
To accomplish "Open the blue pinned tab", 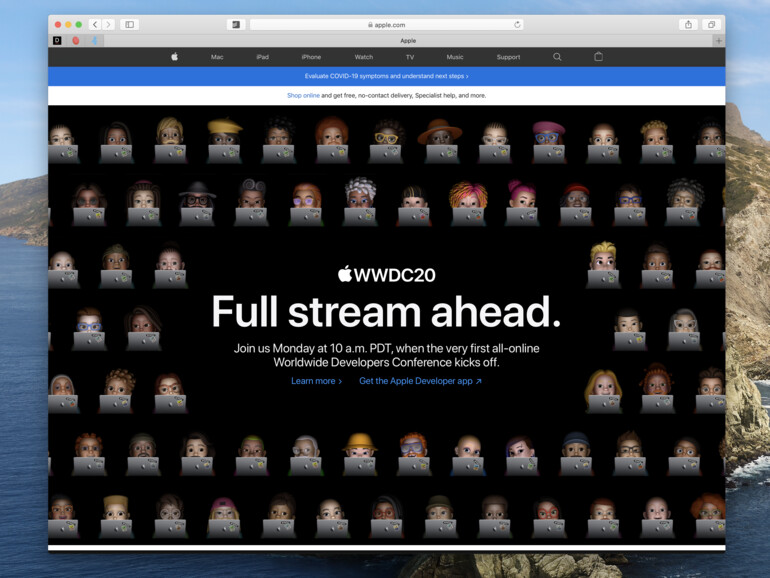I will point(94,41).
